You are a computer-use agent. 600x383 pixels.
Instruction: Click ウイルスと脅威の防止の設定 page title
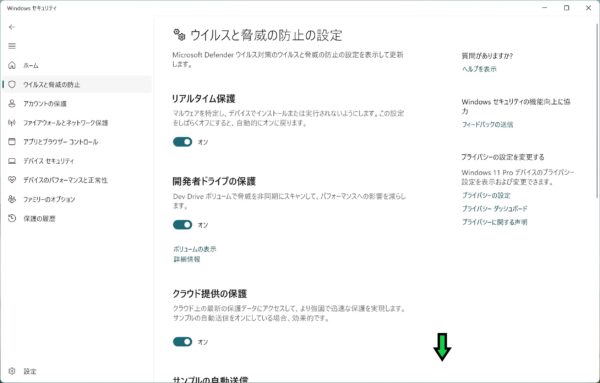coord(266,35)
